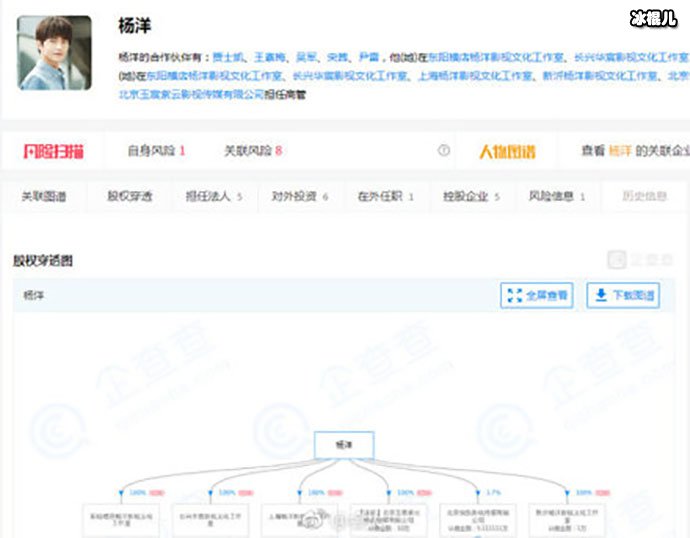The image size is (690, 538).
Task: Open 新沂杨洋影视文化工作室 company link
Action: click(x=600, y=76)
